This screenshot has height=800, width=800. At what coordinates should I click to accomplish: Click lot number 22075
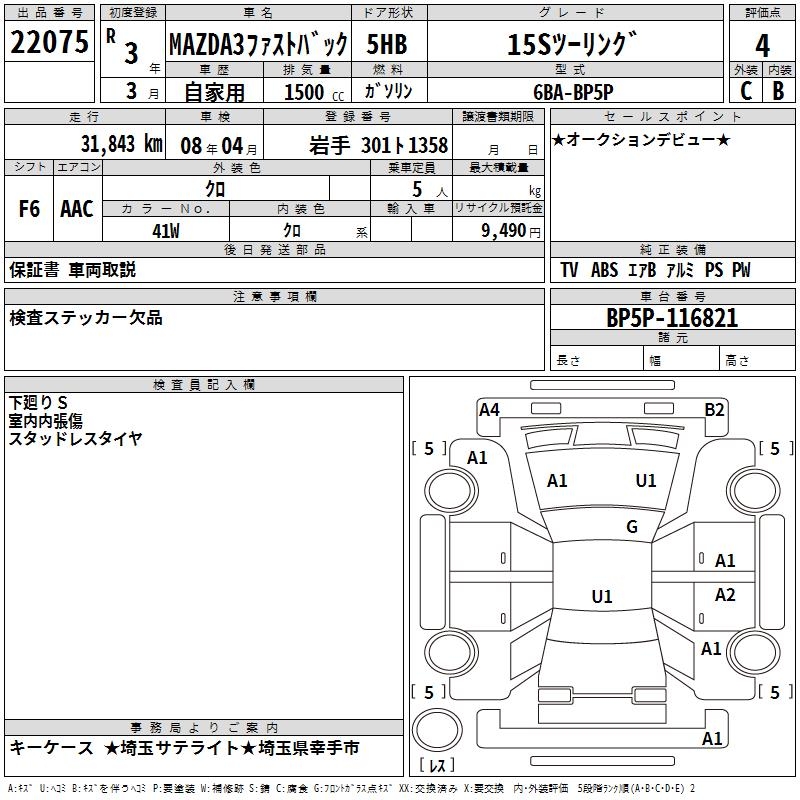pos(49,42)
